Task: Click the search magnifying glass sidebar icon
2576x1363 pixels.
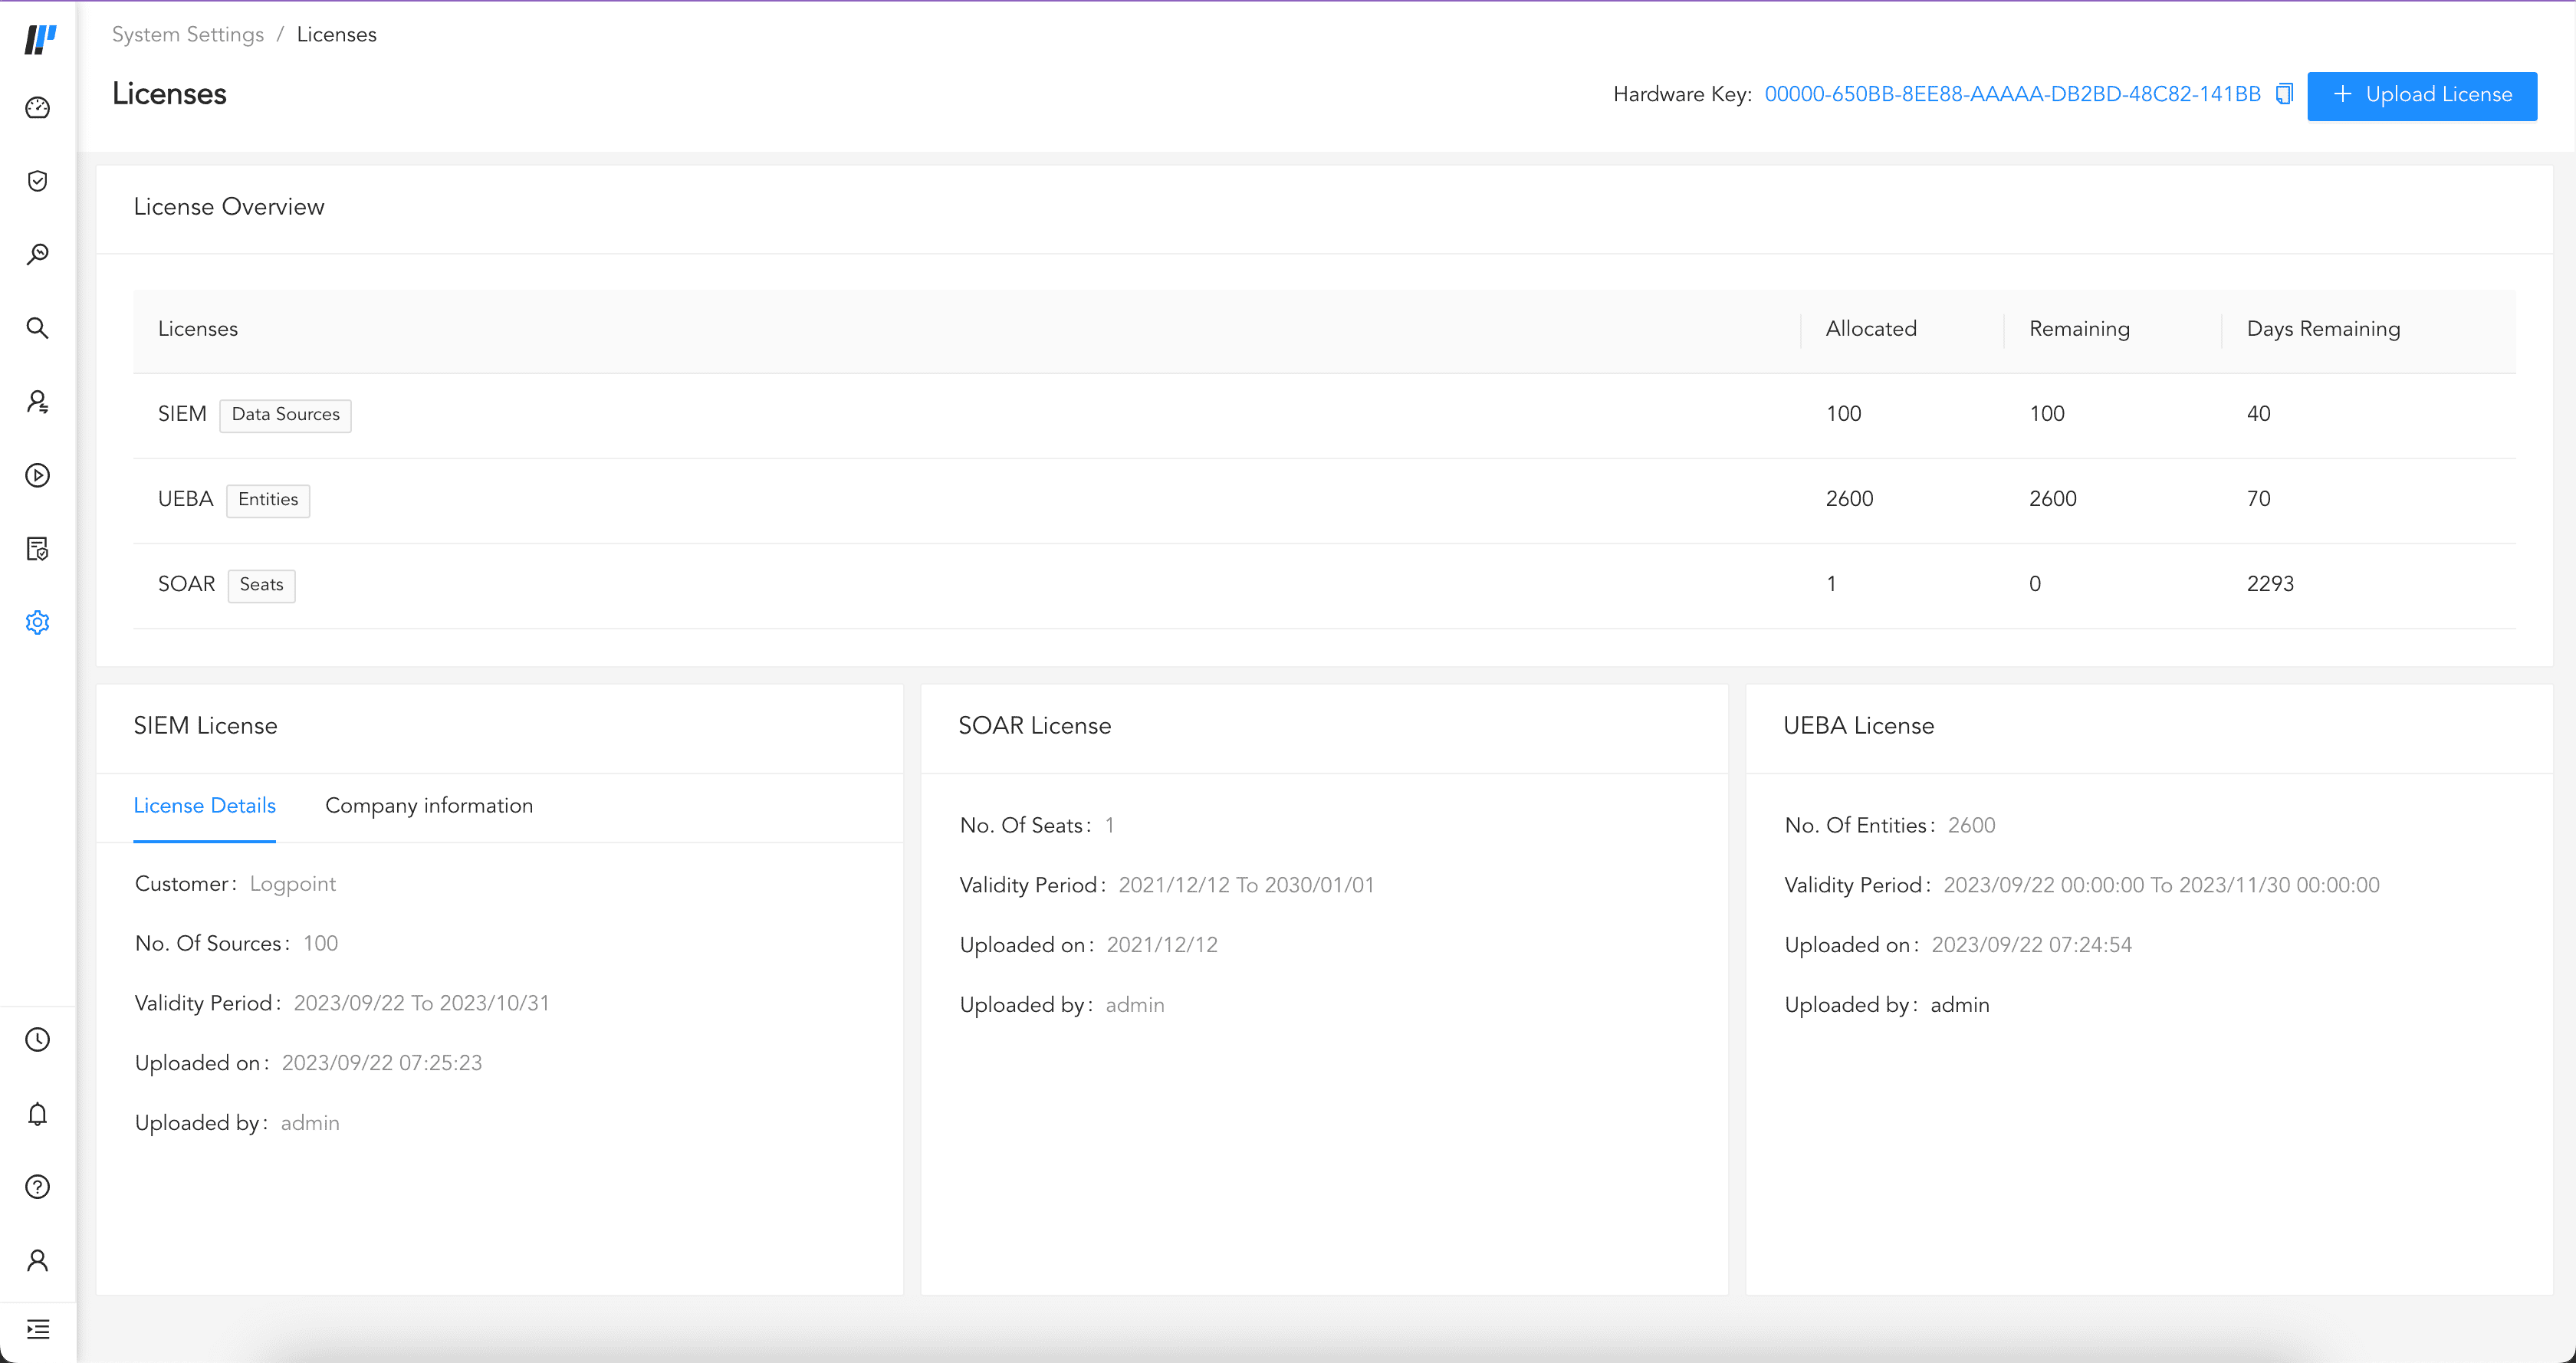Action: point(37,328)
